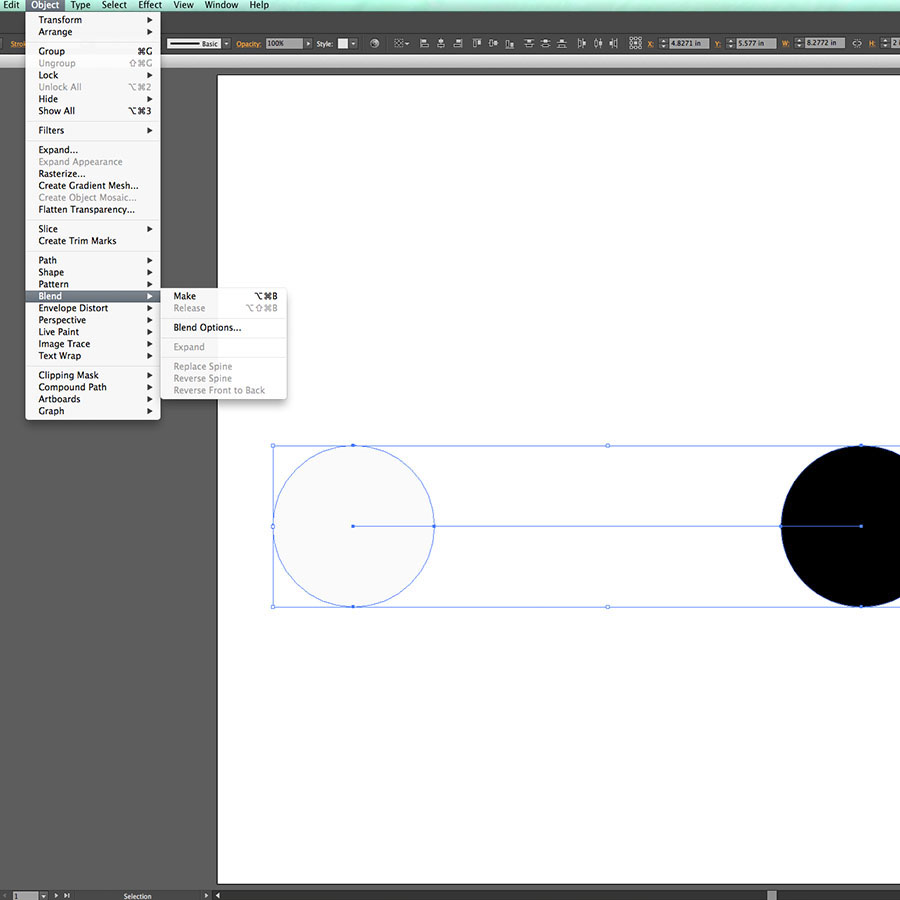Open the Select menu
Screen dimensions: 900x900
tap(114, 5)
